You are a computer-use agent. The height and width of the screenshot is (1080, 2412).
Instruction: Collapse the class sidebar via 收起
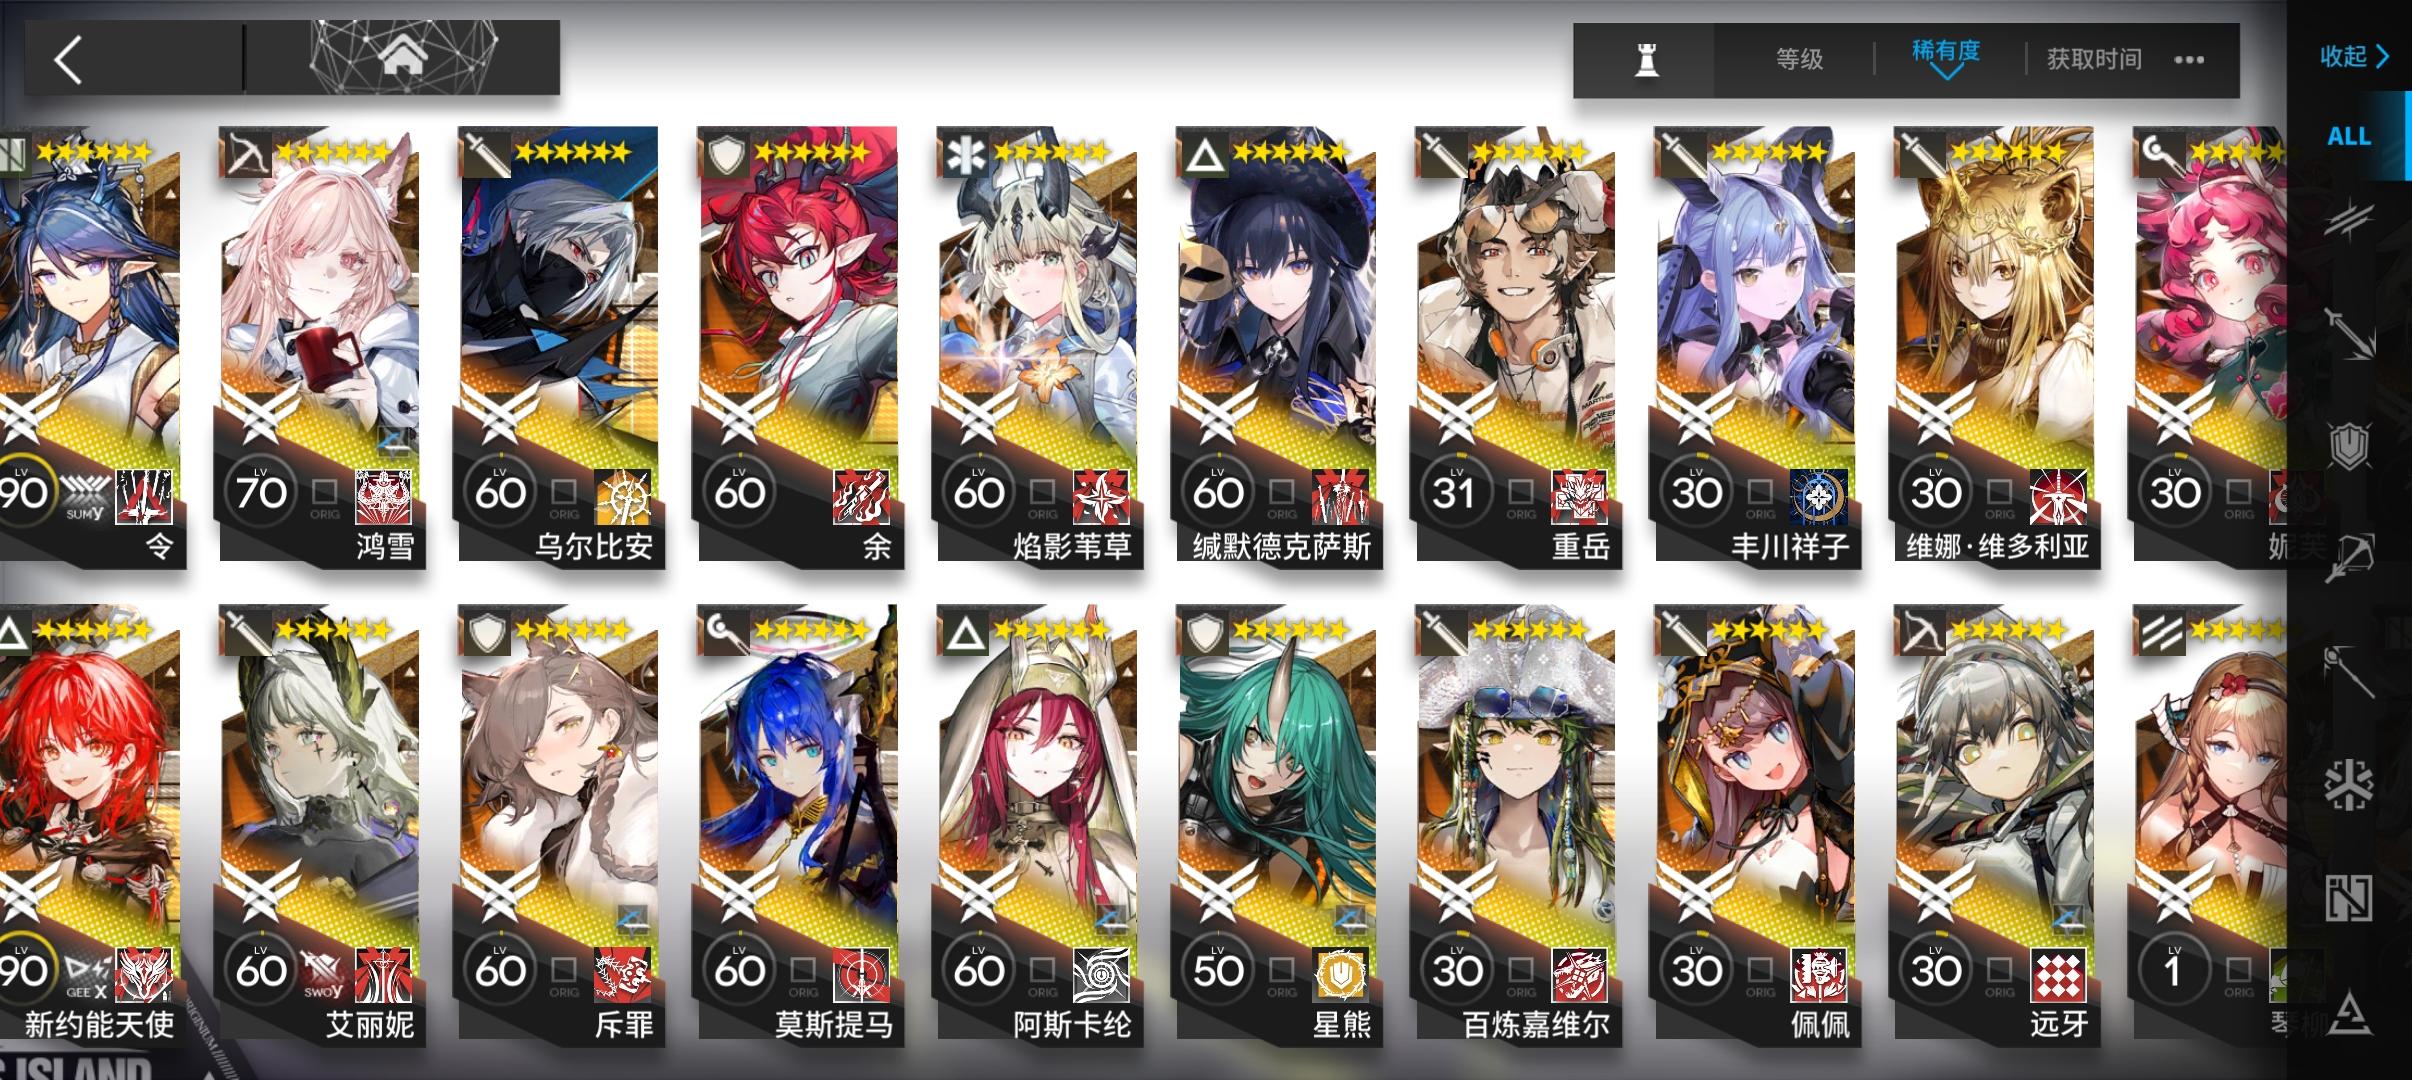pyautogui.click(x=2353, y=56)
